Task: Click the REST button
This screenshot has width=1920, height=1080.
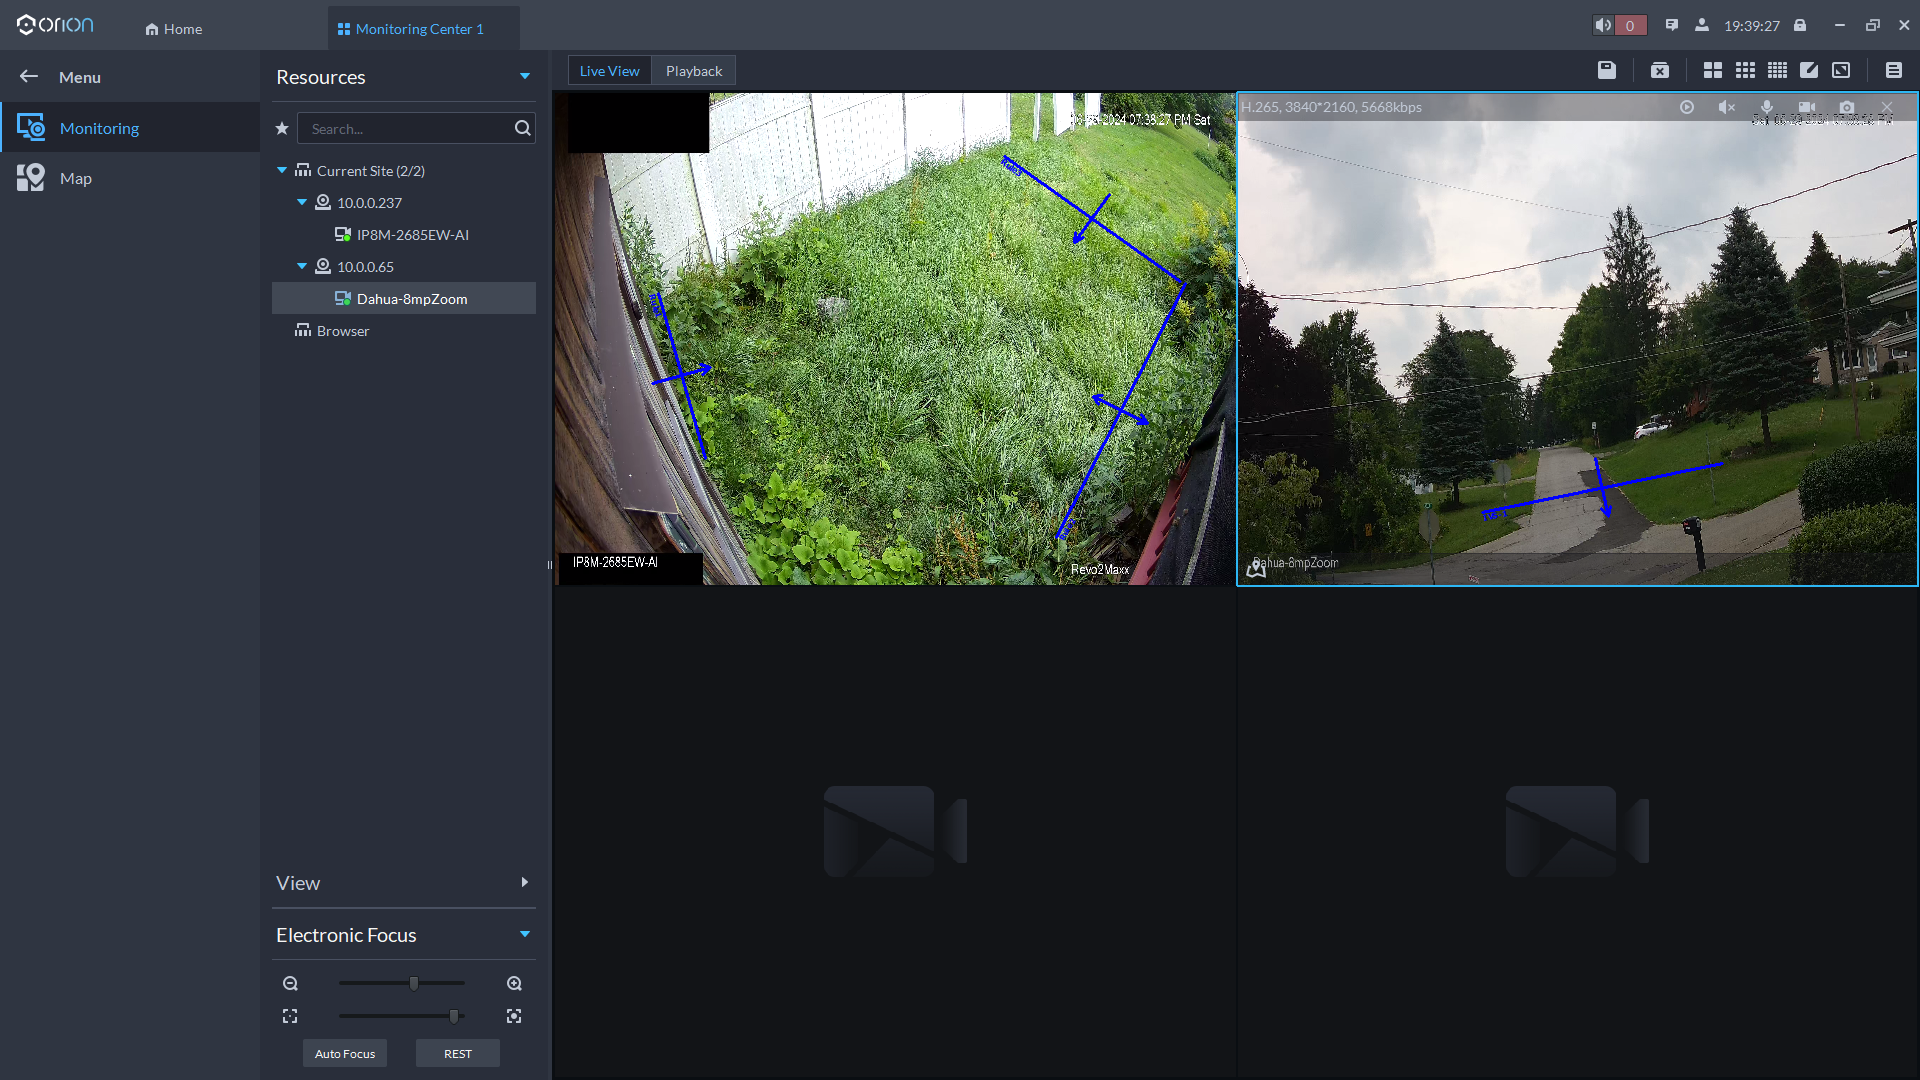Action: coord(458,1054)
